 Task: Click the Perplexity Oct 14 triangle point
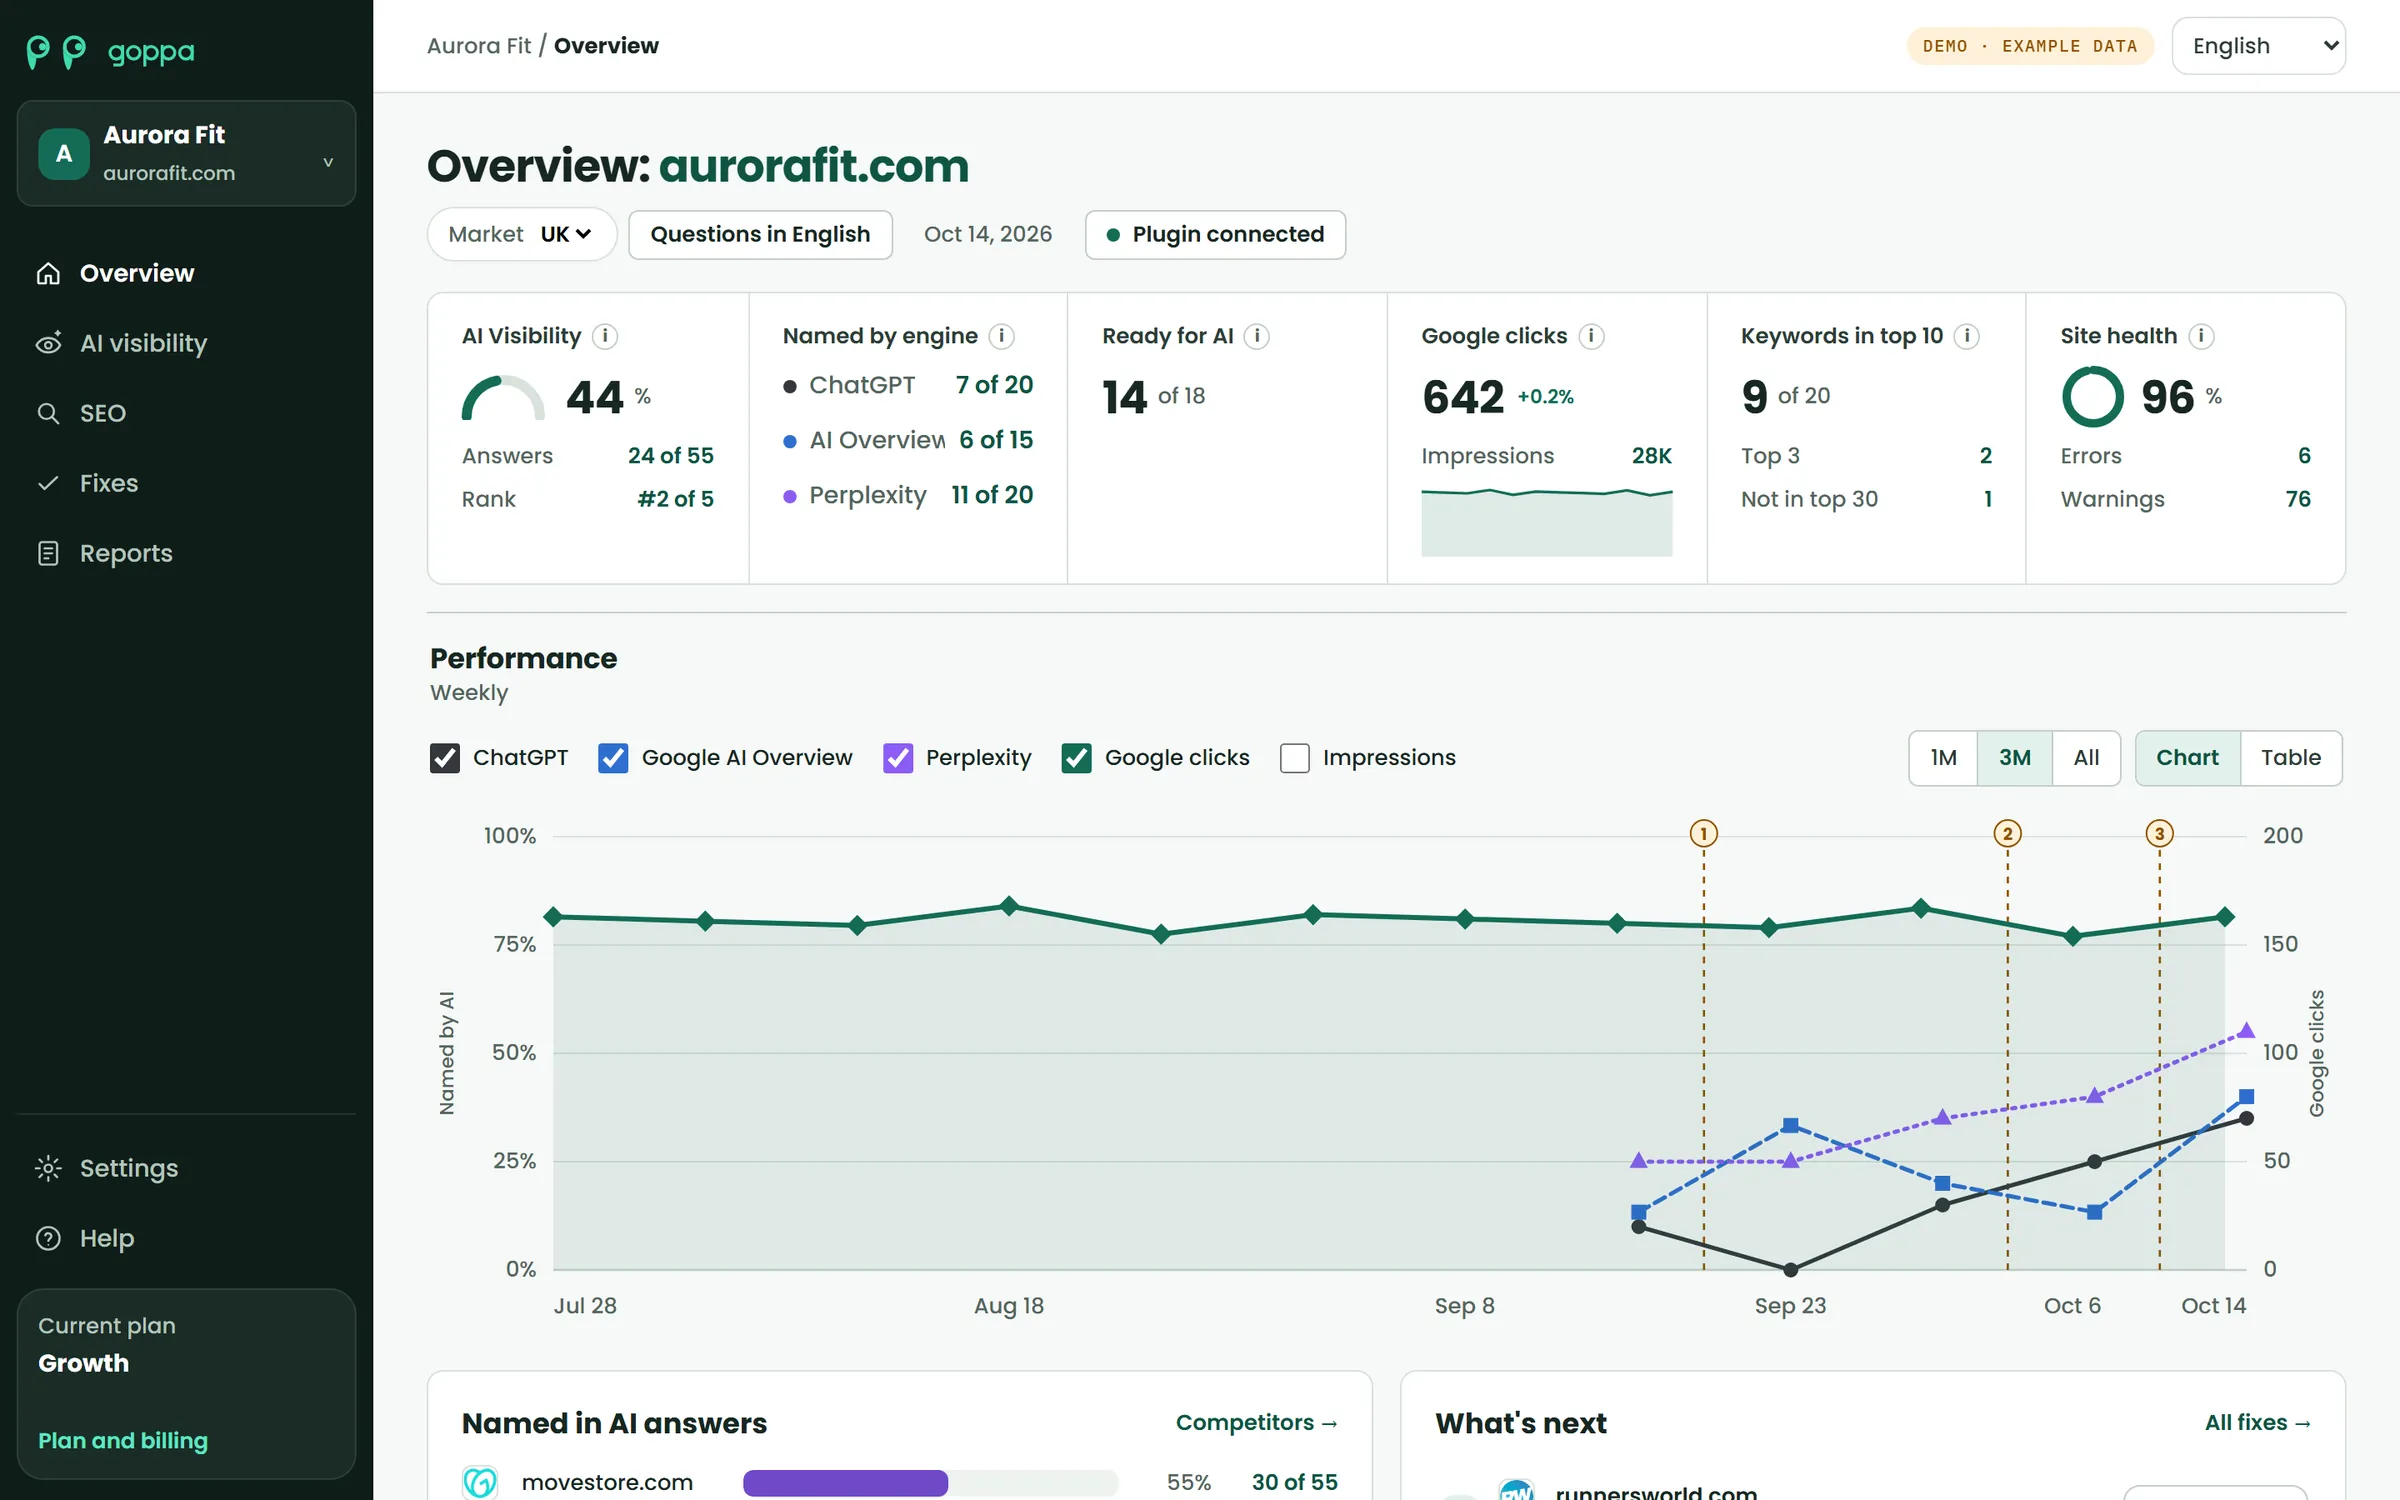tap(2246, 1030)
